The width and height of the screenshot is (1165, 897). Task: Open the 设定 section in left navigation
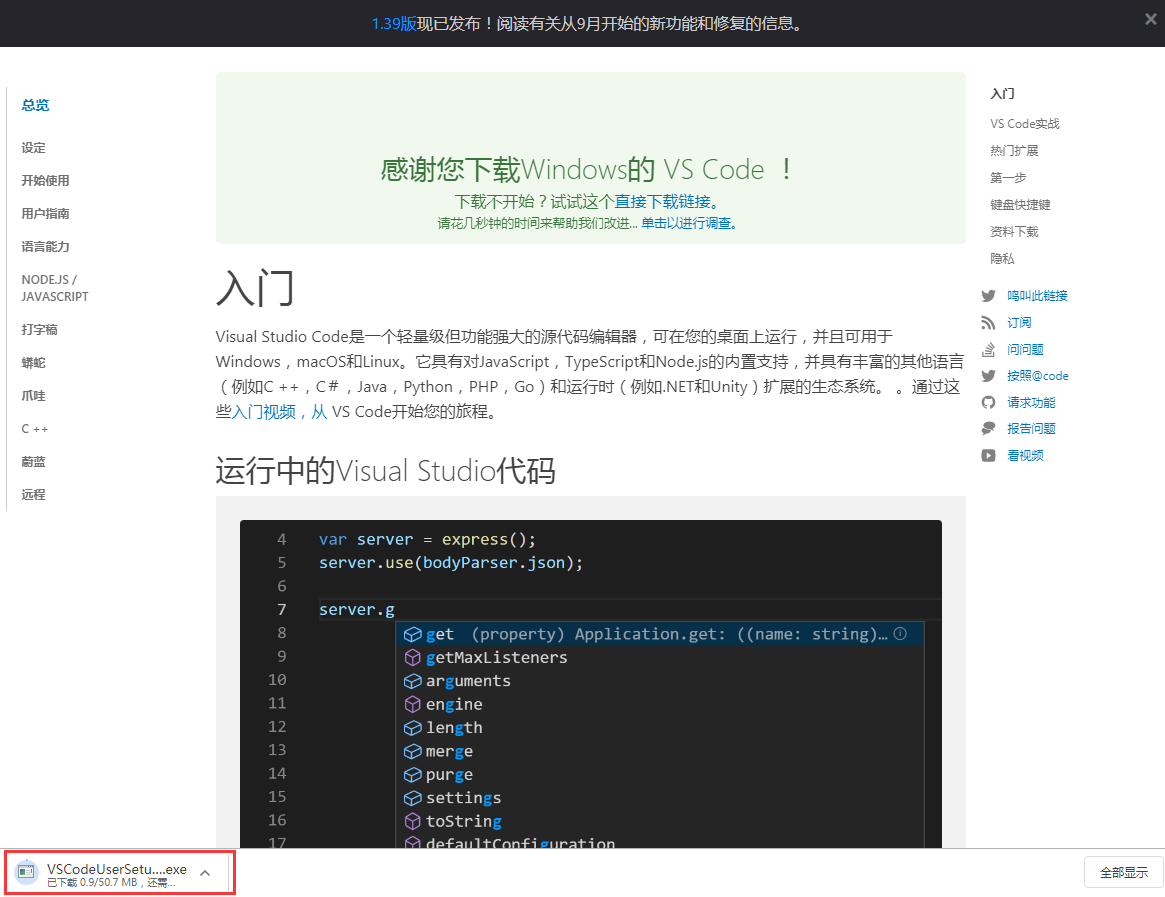click(x=32, y=147)
